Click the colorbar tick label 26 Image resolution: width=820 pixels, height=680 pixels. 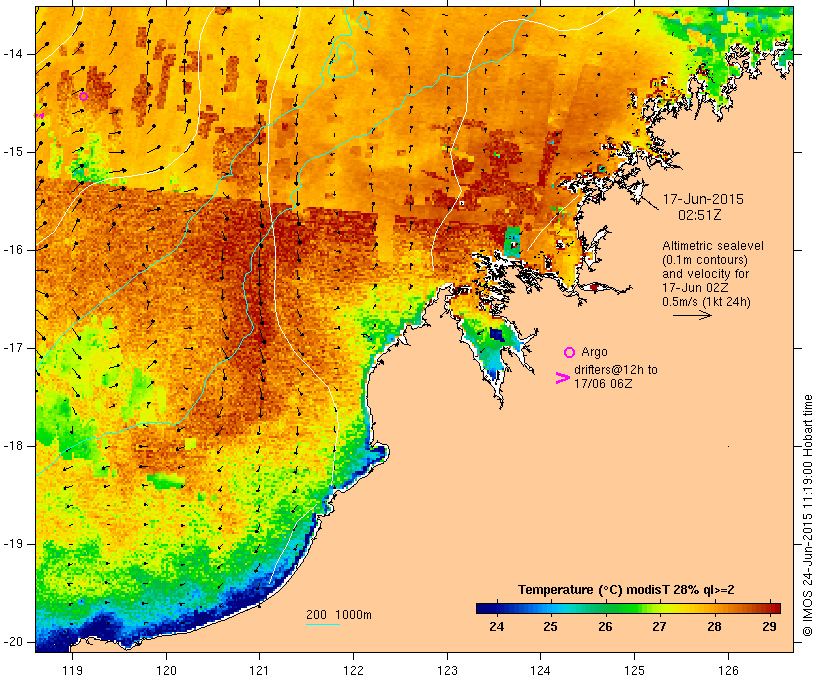pyautogui.click(x=605, y=626)
